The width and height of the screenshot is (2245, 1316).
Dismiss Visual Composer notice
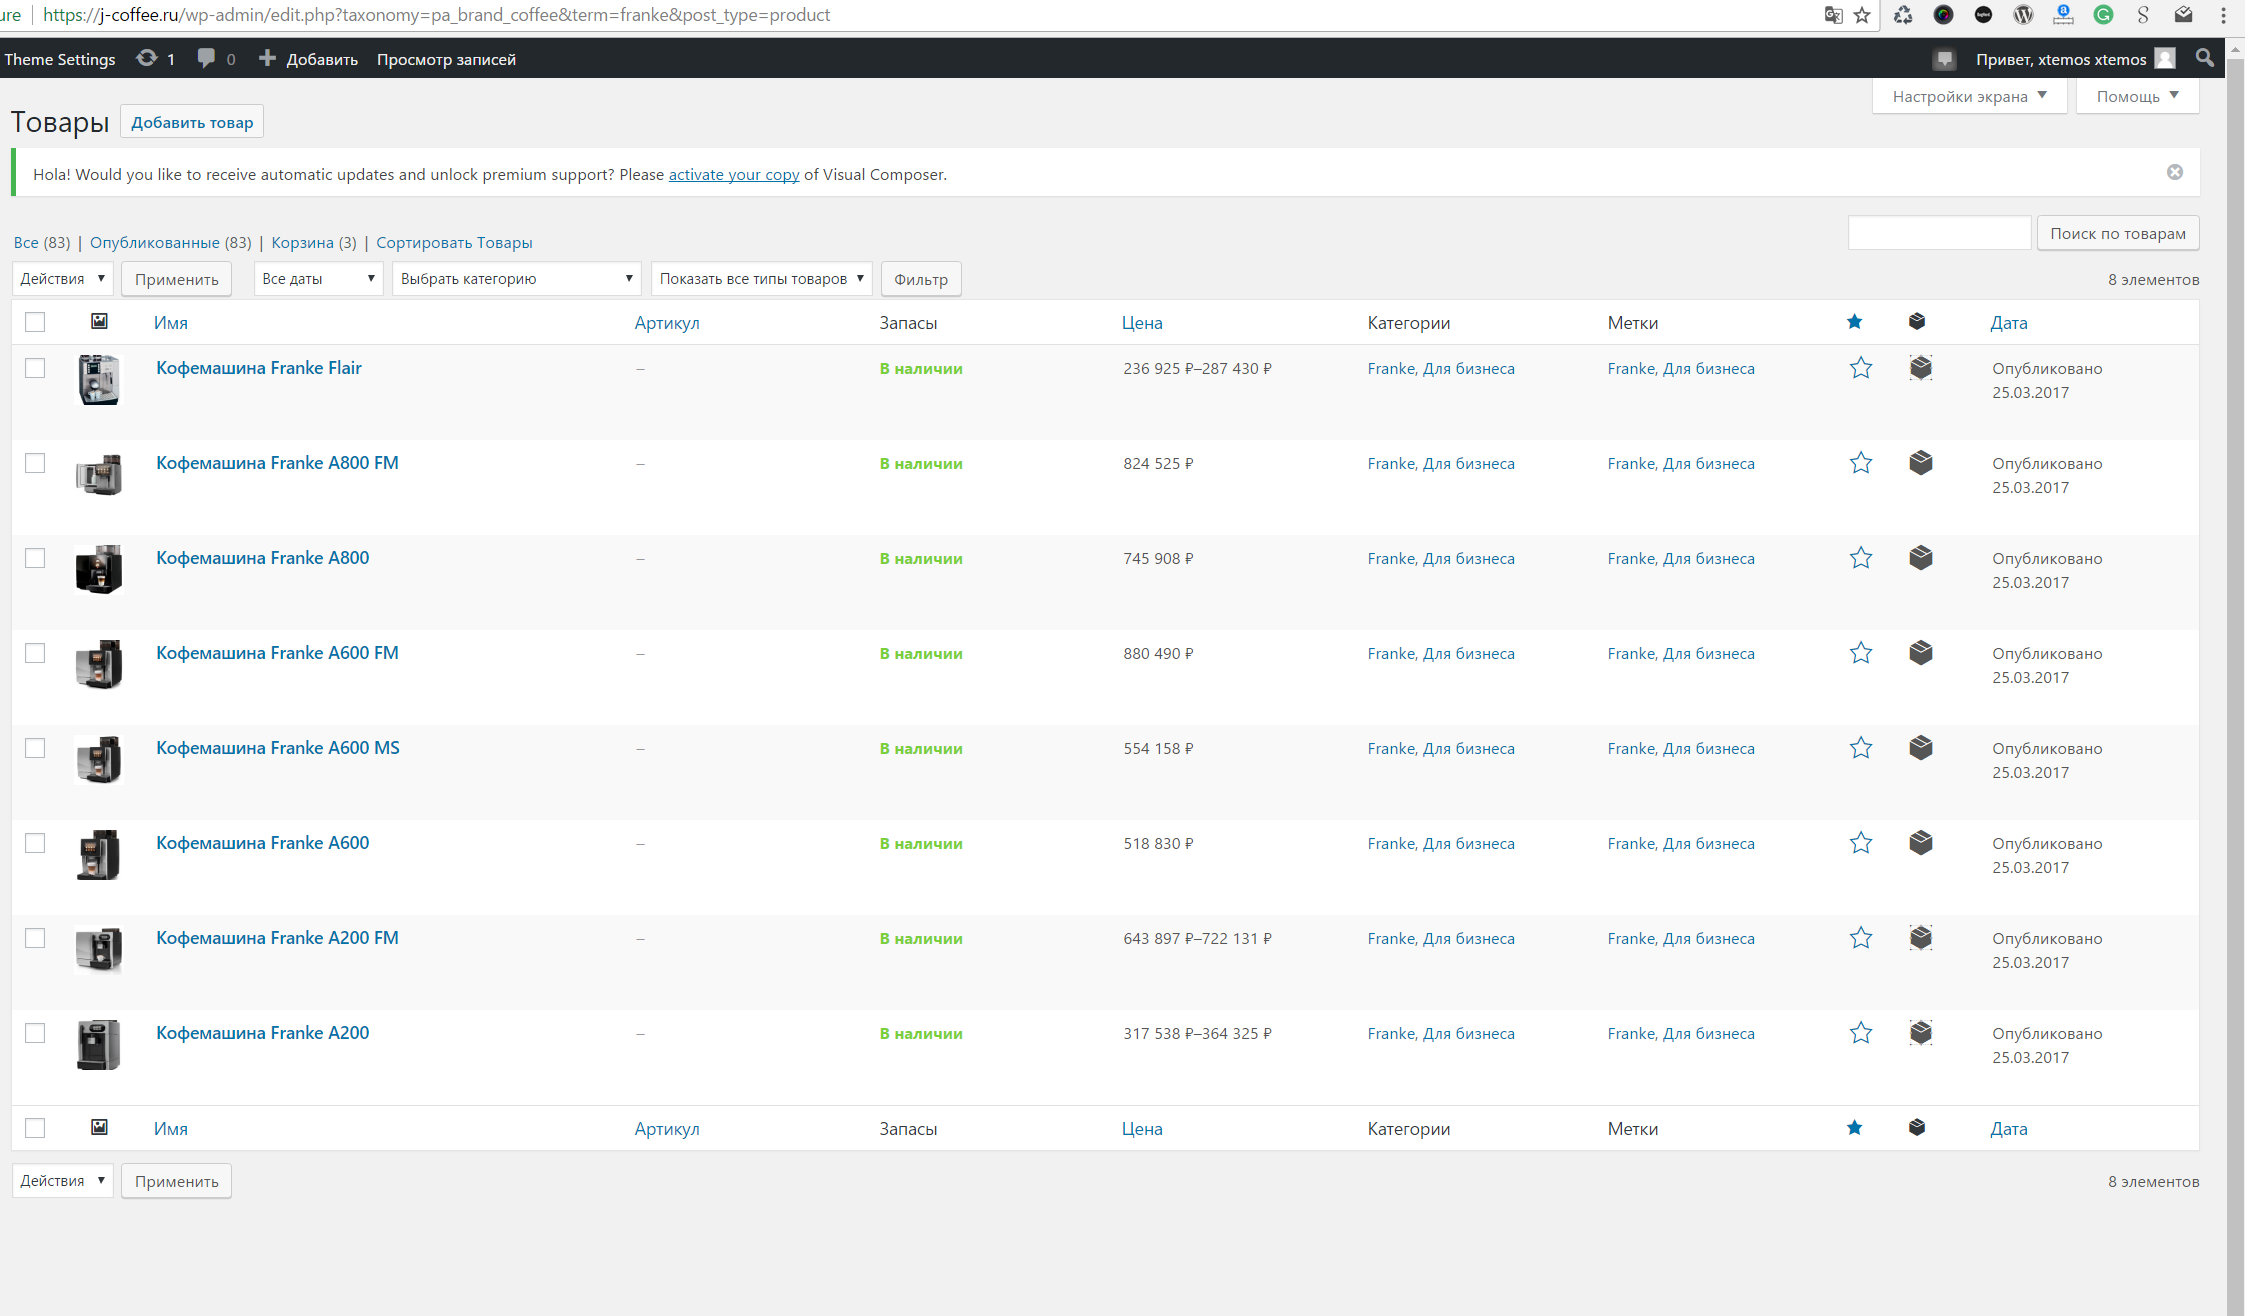point(2174,172)
